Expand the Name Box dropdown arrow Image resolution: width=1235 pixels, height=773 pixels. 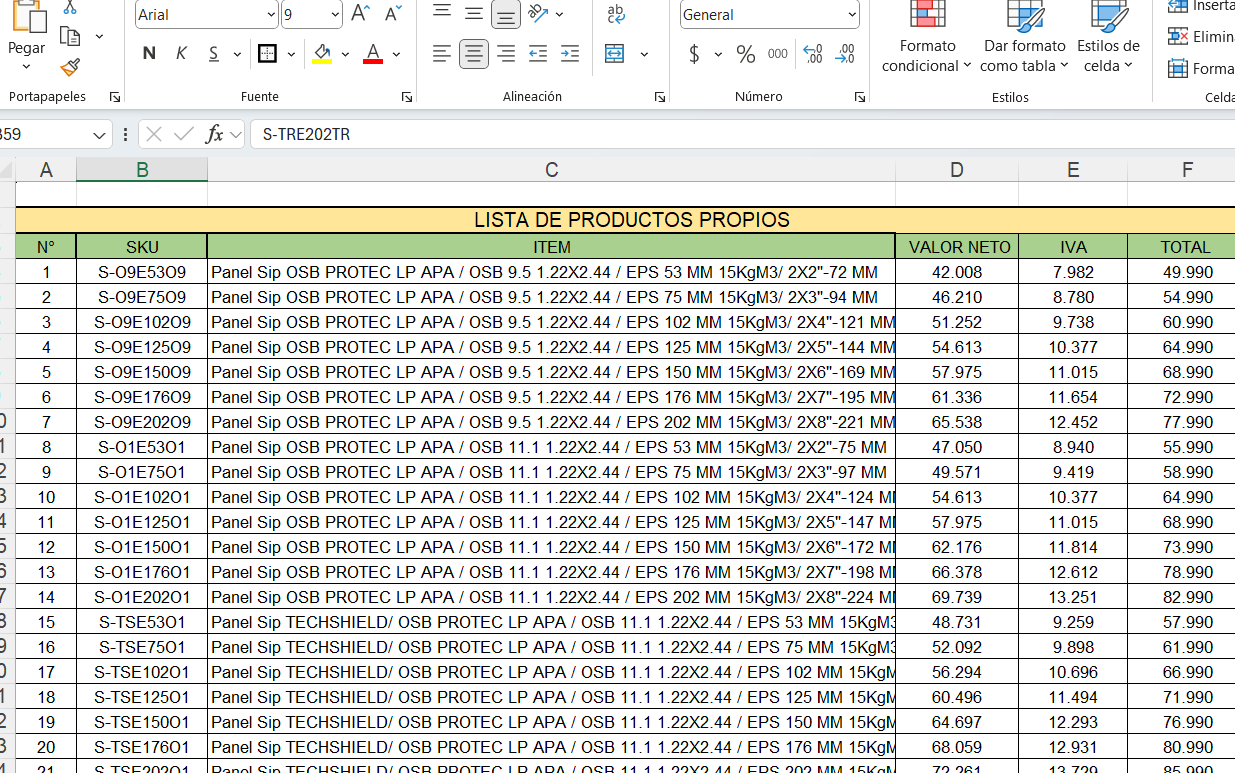100,134
